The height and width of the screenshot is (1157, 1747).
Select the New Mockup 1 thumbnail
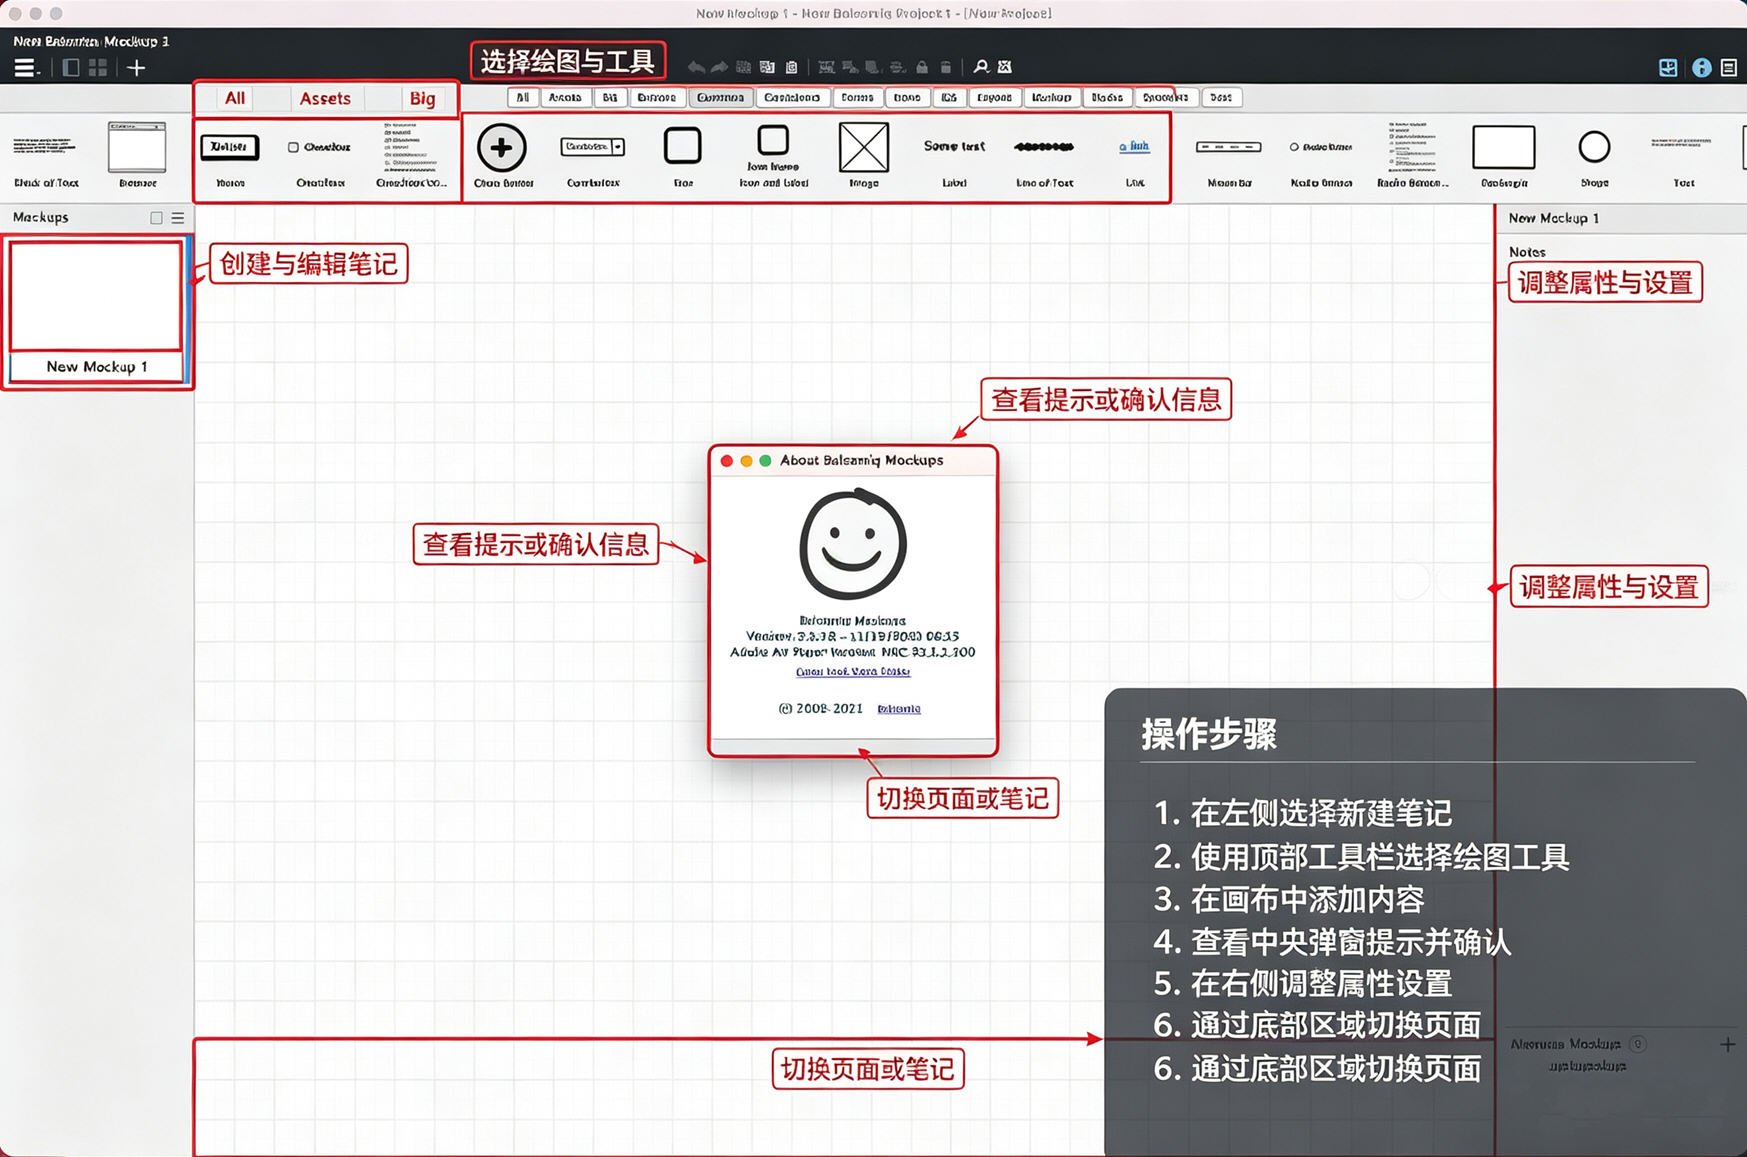(x=96, y=312)
